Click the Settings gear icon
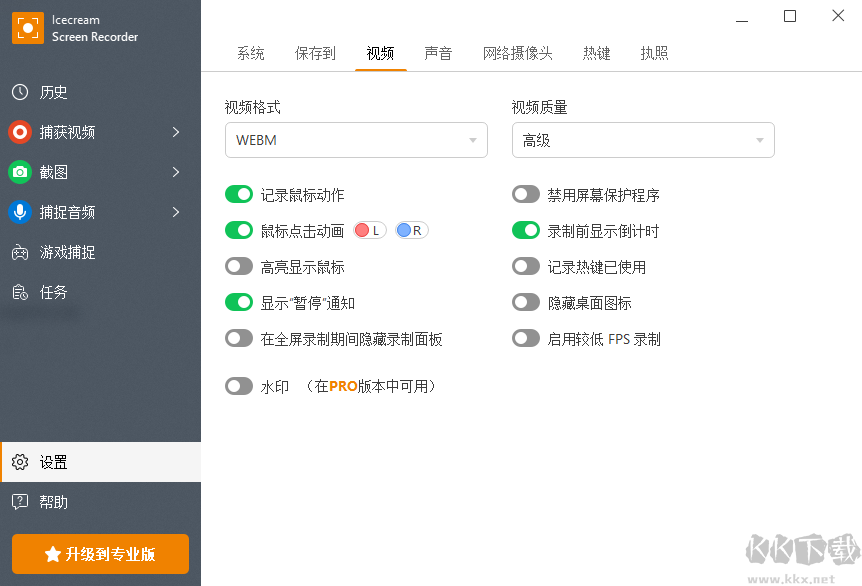The height and width of the screenshot is (586, 862). [20, 462]
